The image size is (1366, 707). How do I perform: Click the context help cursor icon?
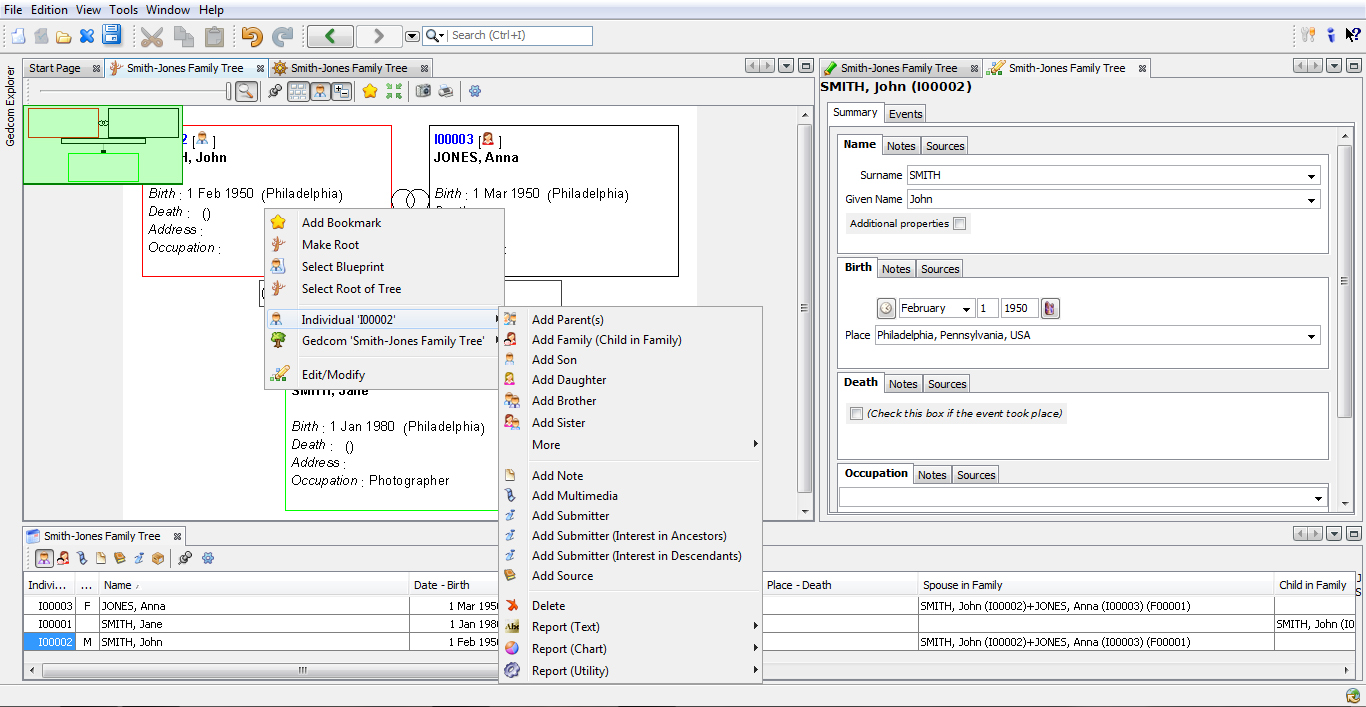1352,35
